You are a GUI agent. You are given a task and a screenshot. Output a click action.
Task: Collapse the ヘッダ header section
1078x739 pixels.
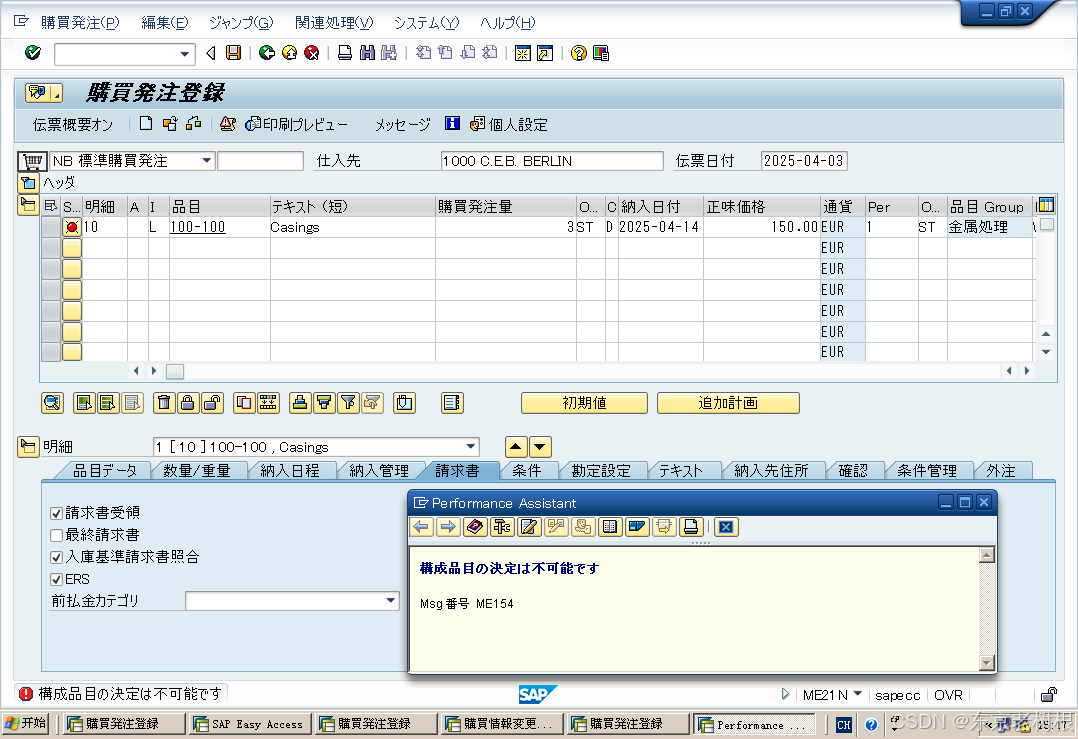28,183
